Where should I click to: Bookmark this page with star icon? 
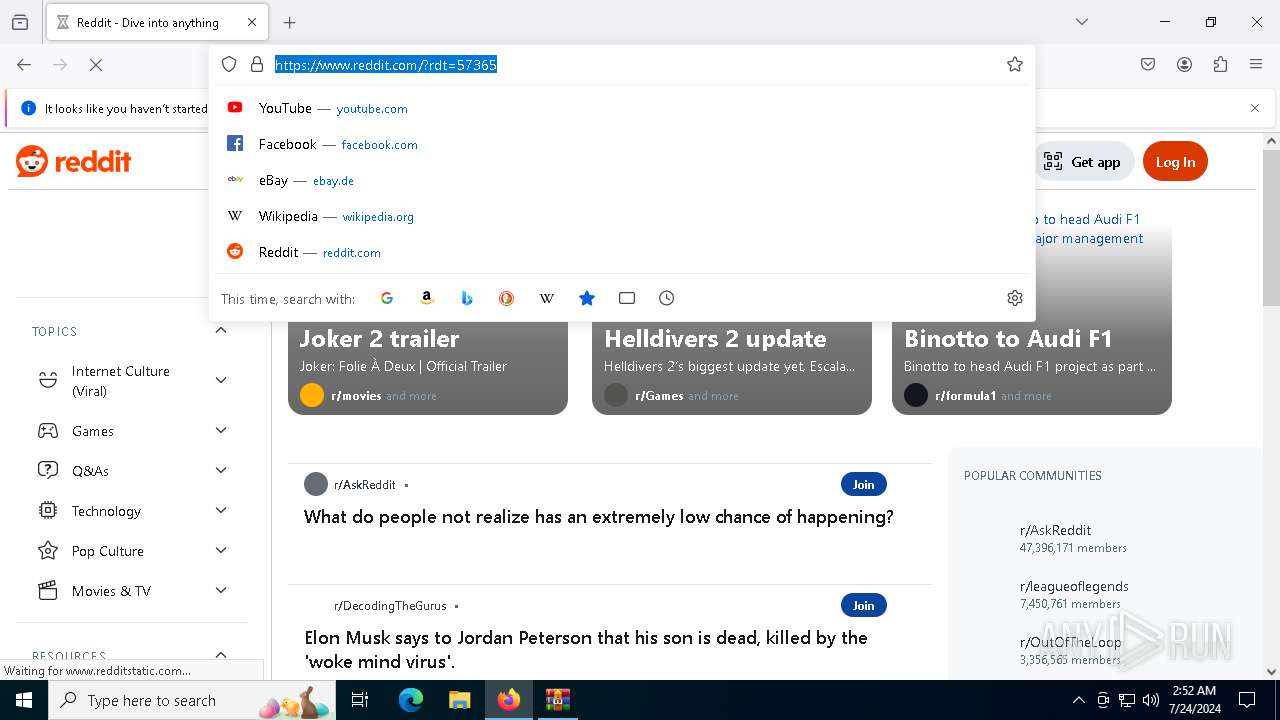coord(1015,64)
